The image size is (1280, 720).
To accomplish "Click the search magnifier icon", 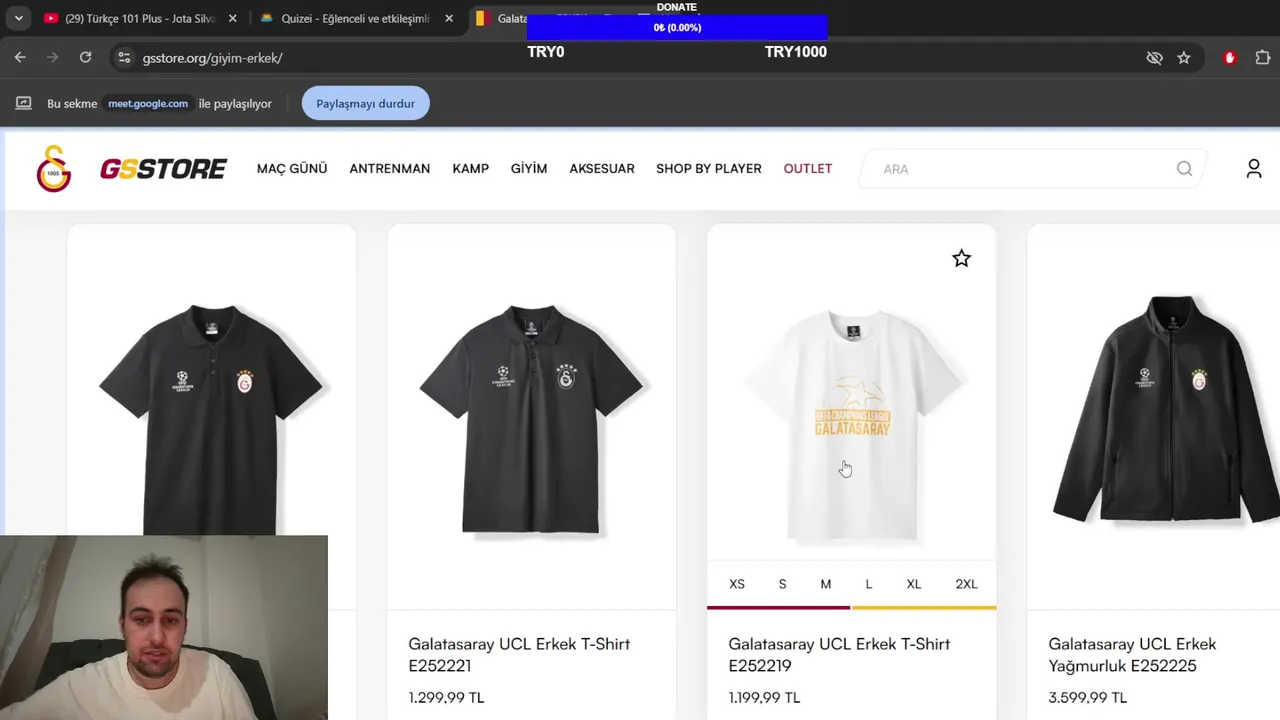I will click(1184, 168).
